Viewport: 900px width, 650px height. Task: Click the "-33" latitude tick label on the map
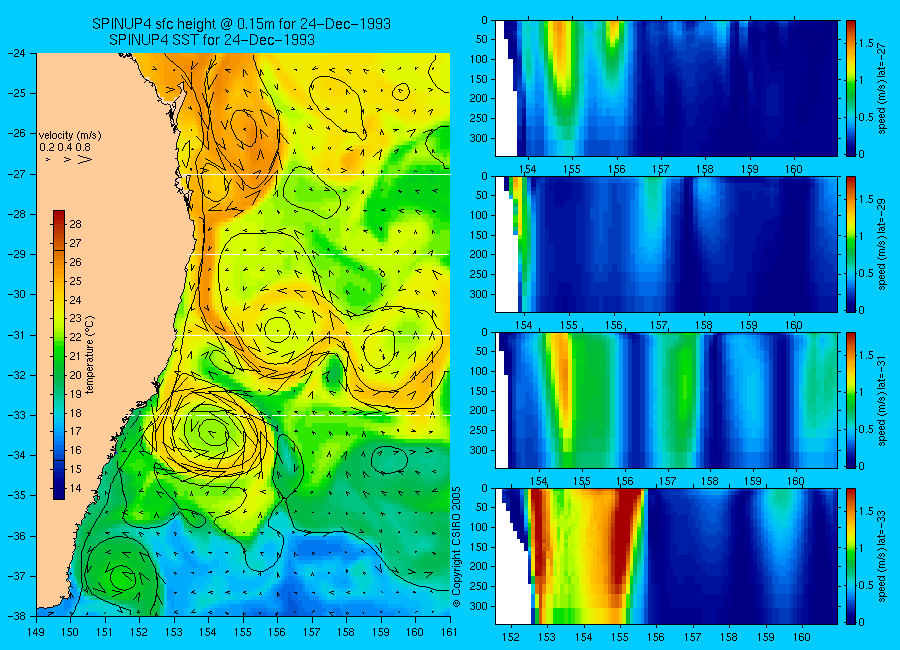(15, 415)
